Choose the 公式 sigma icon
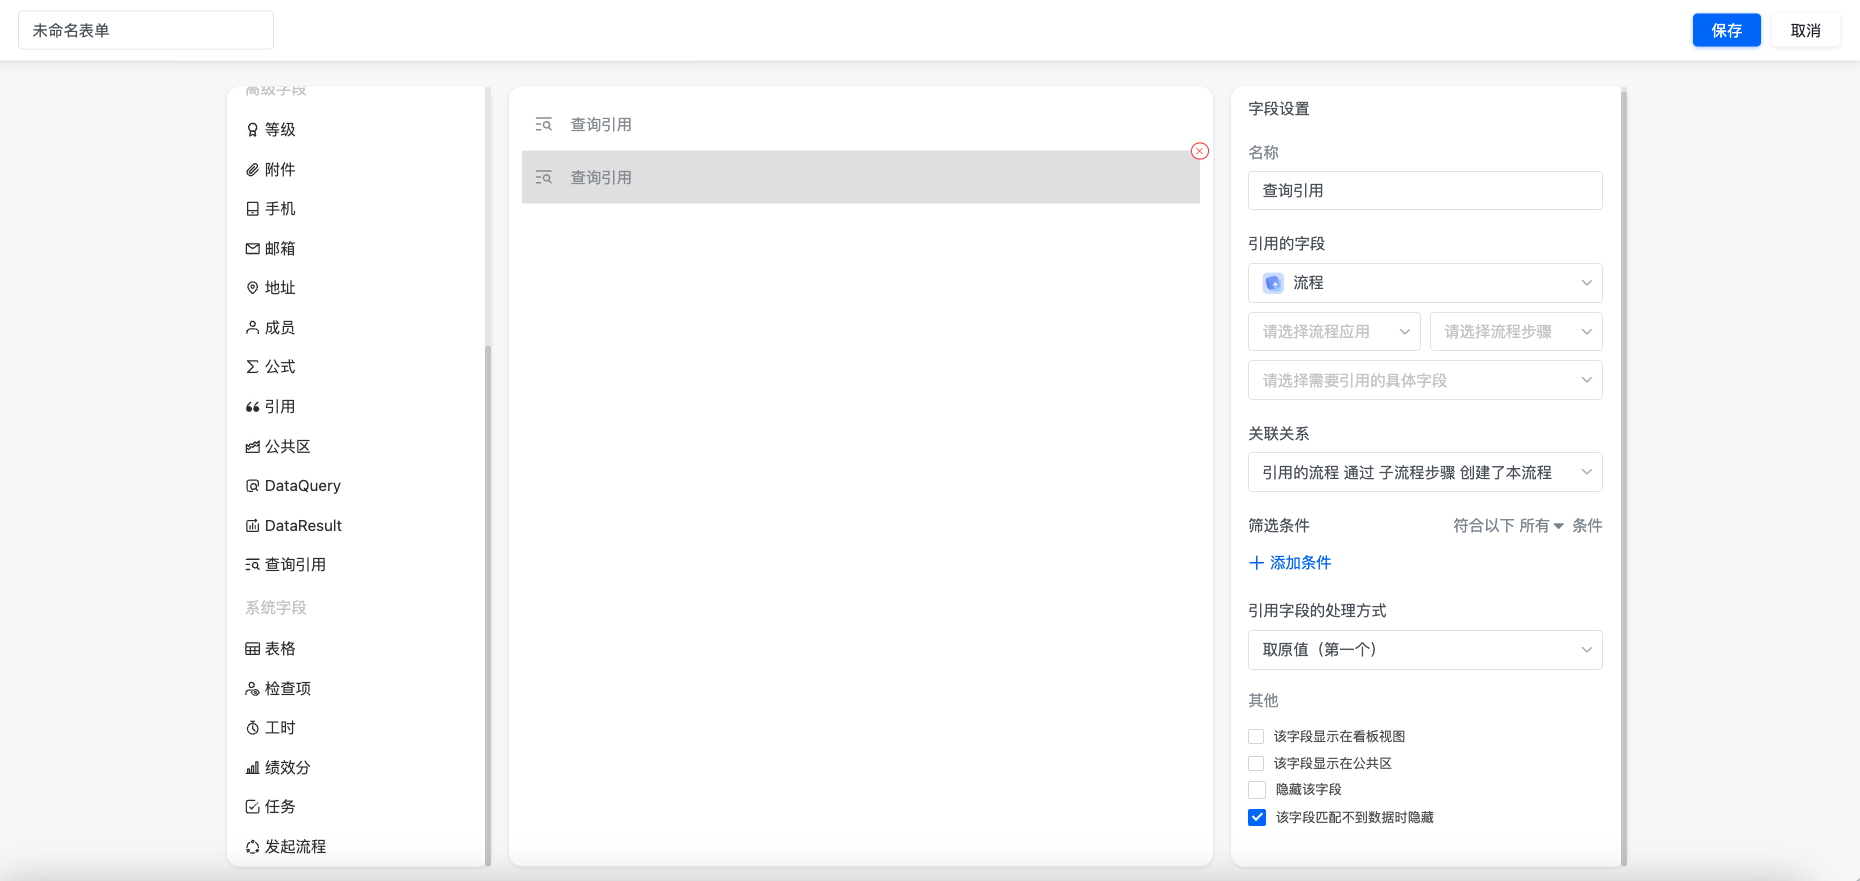Screen dimensions: 1860x881 pos(252,367)
